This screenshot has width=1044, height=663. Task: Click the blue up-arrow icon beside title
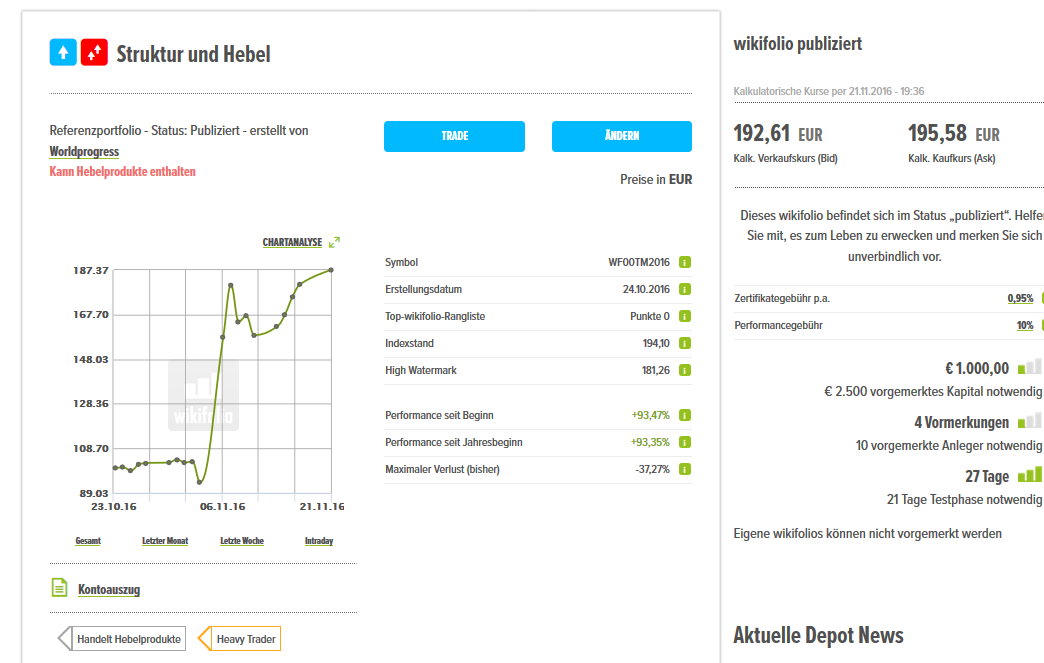[x=63, y=52]
